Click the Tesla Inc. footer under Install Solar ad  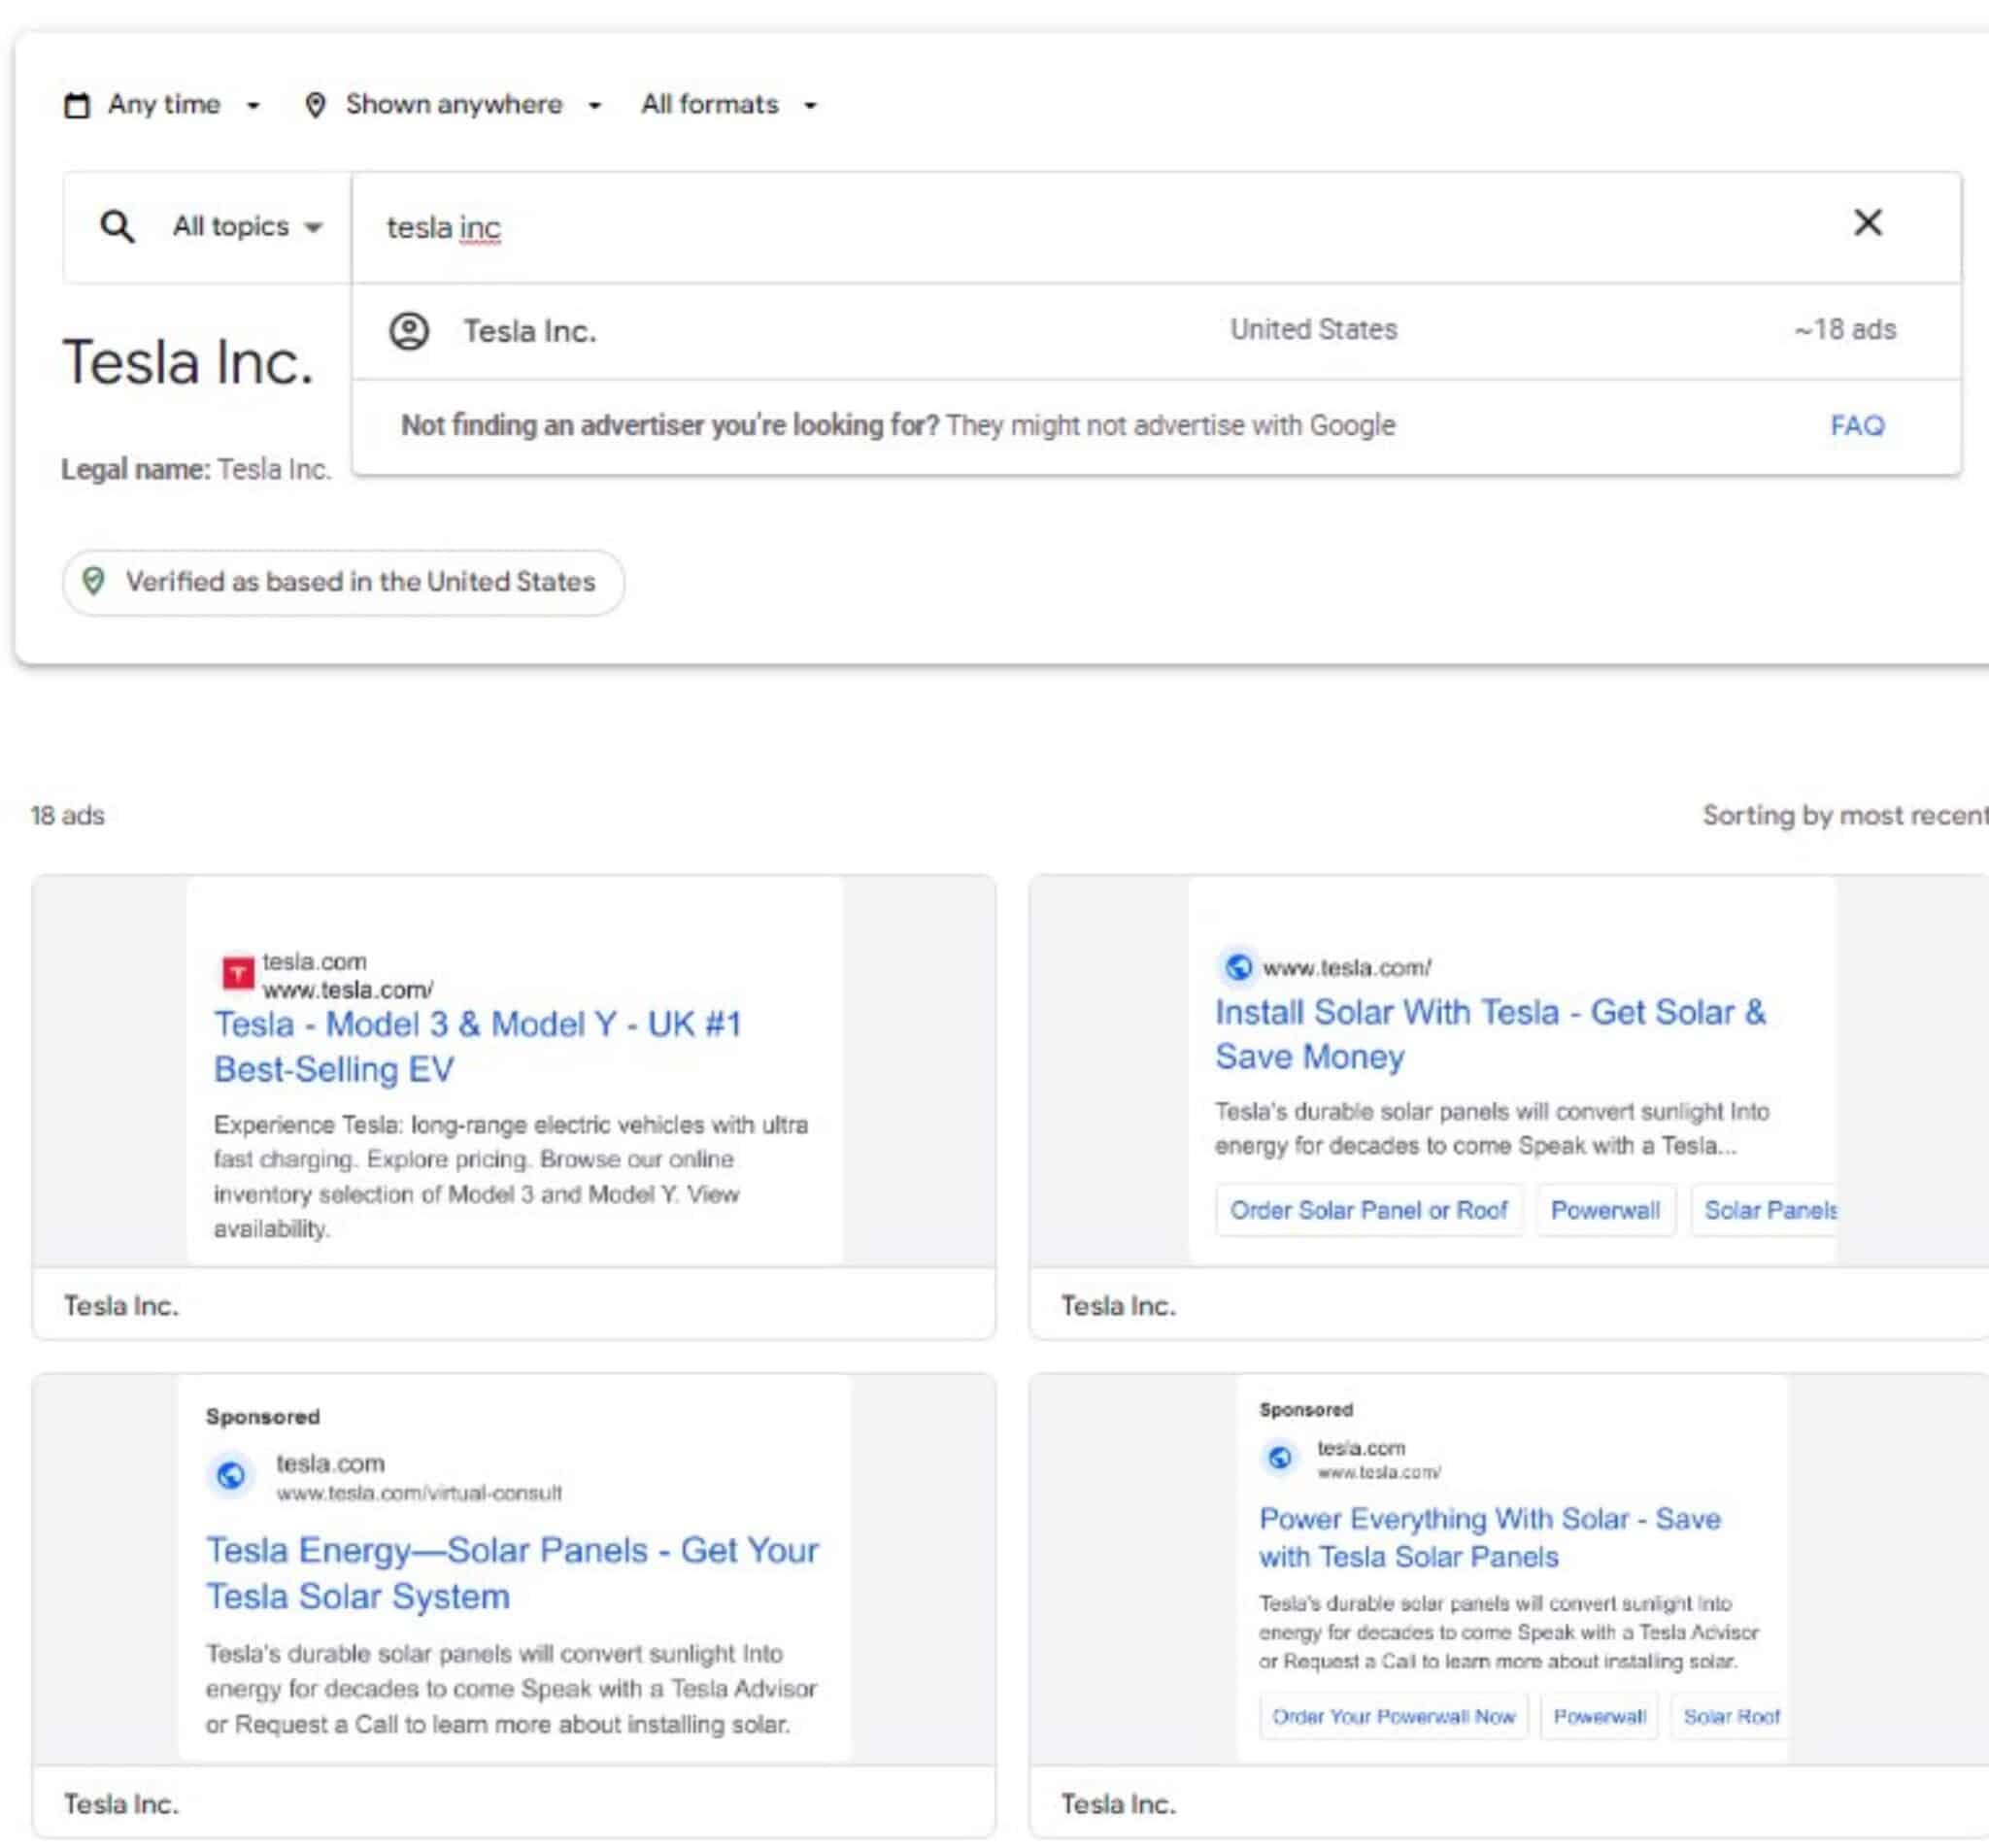1118,1305
